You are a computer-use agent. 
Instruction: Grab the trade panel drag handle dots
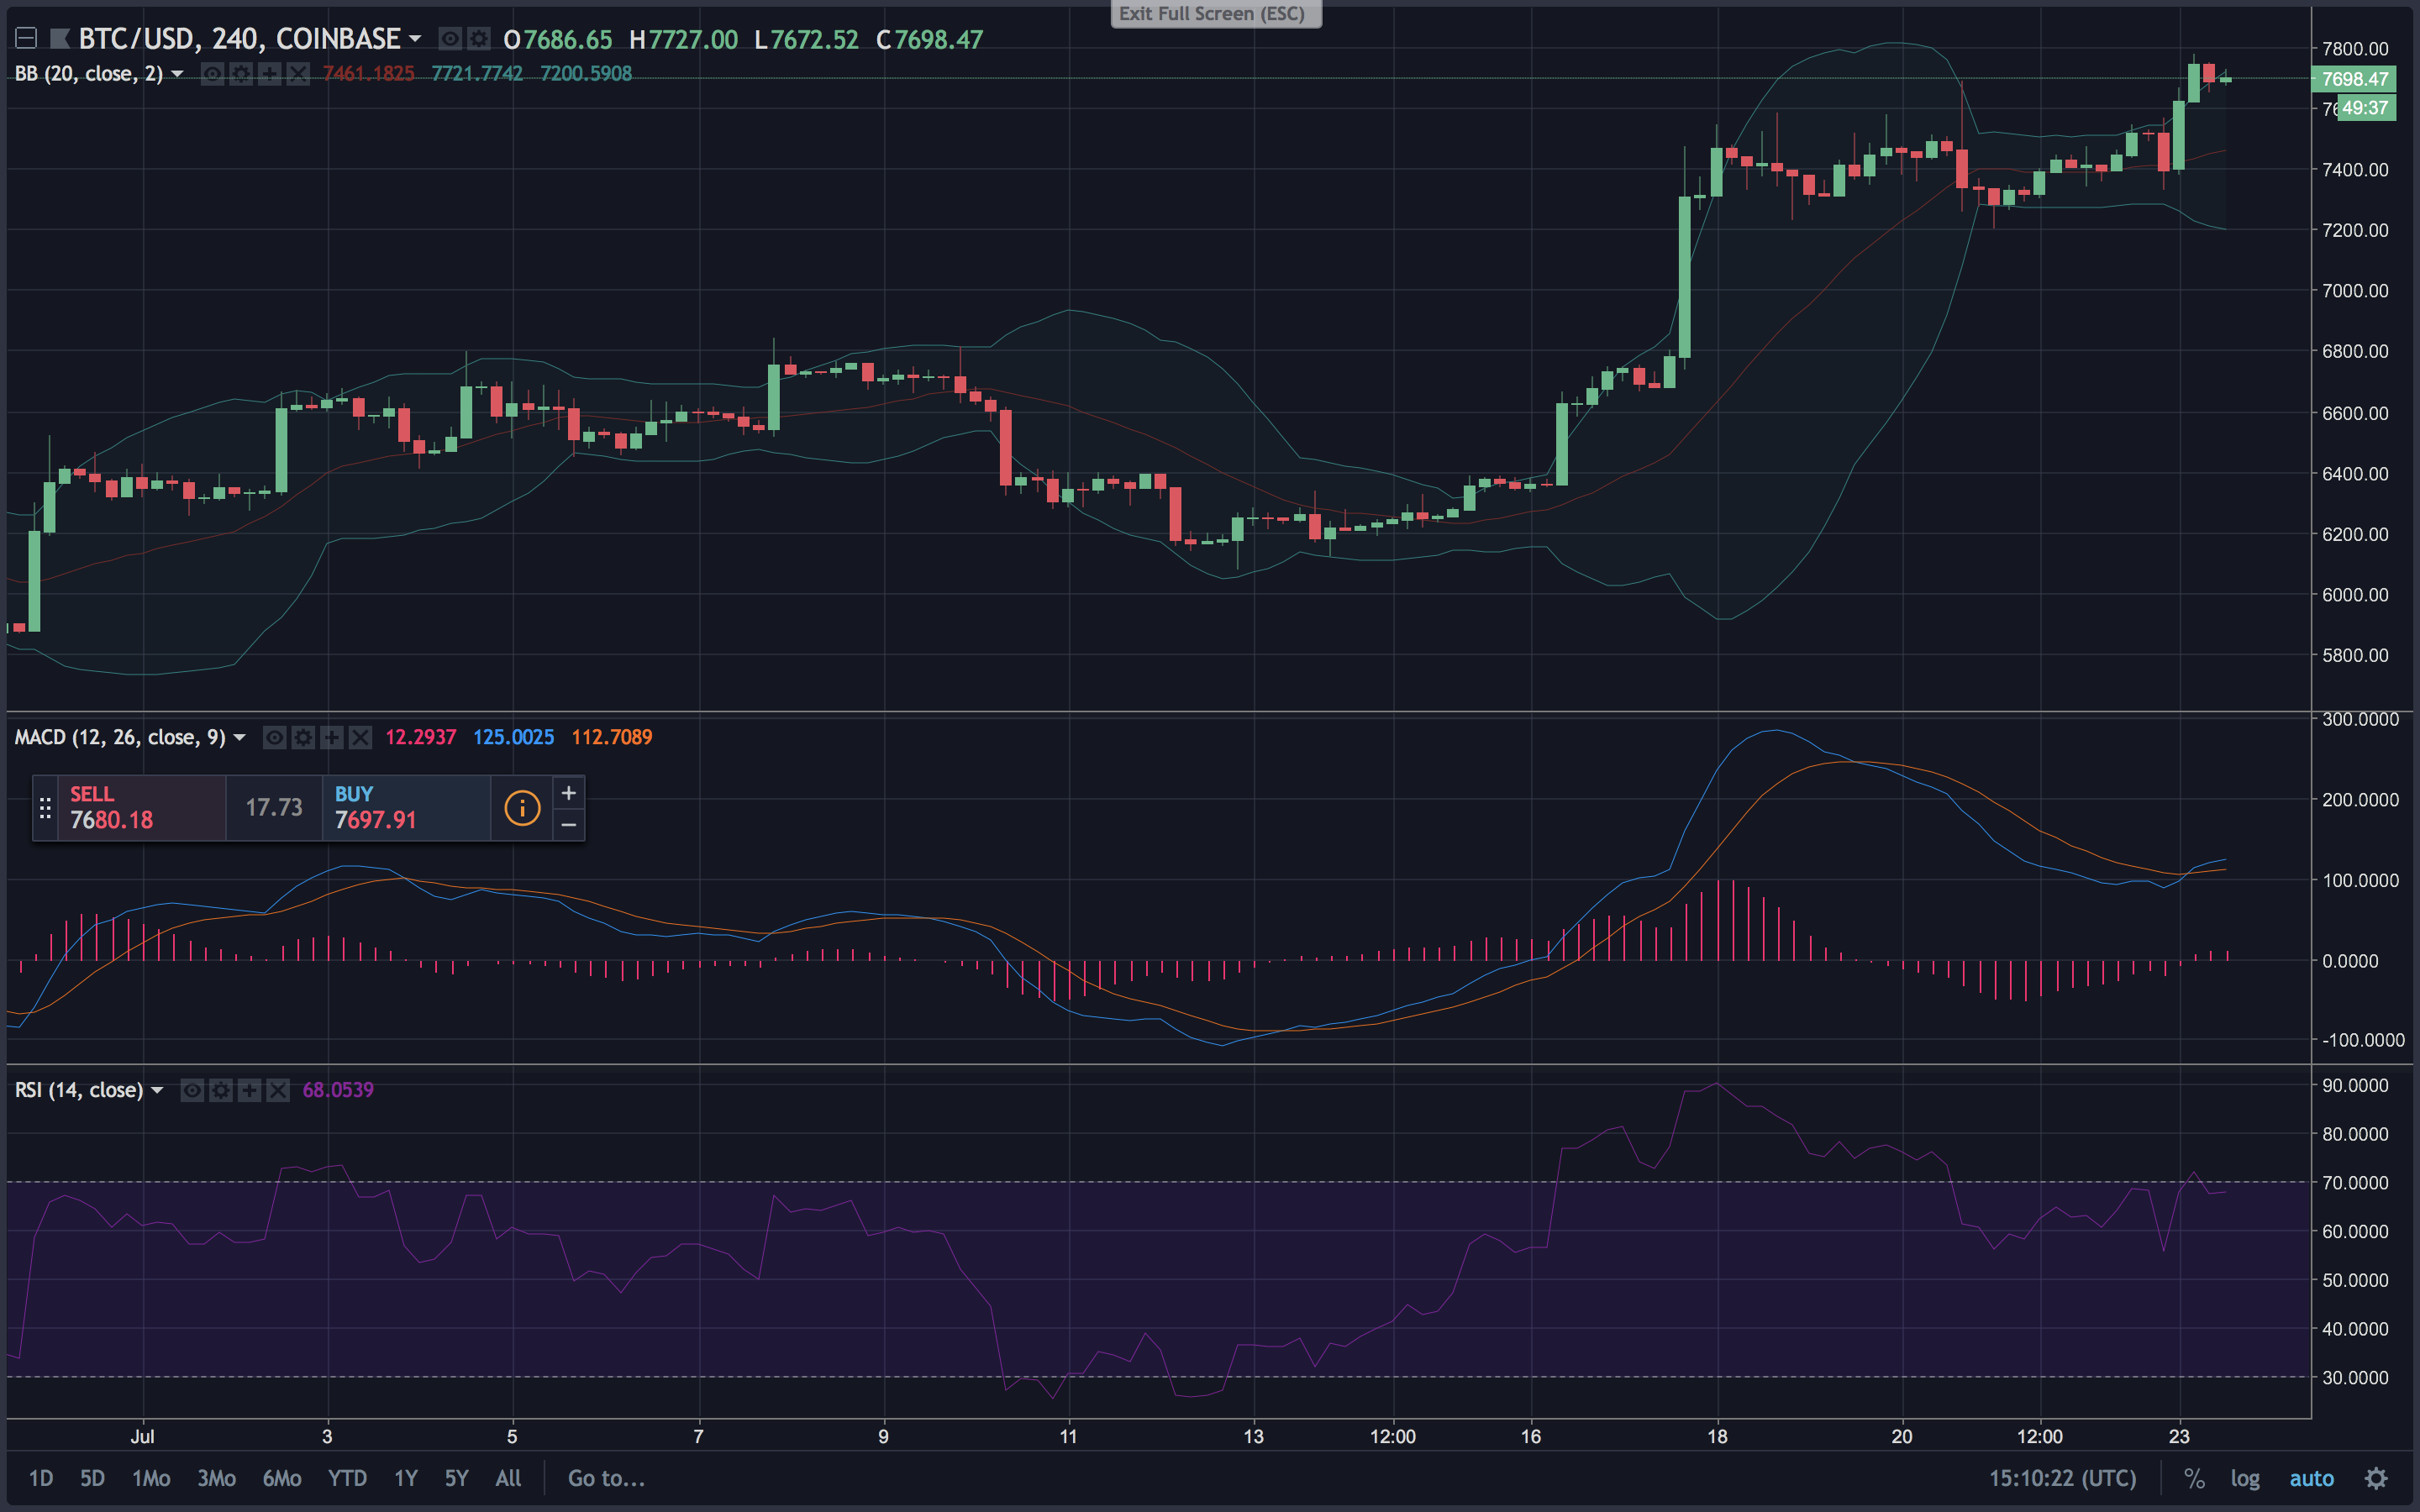click(x=45, y=808)
